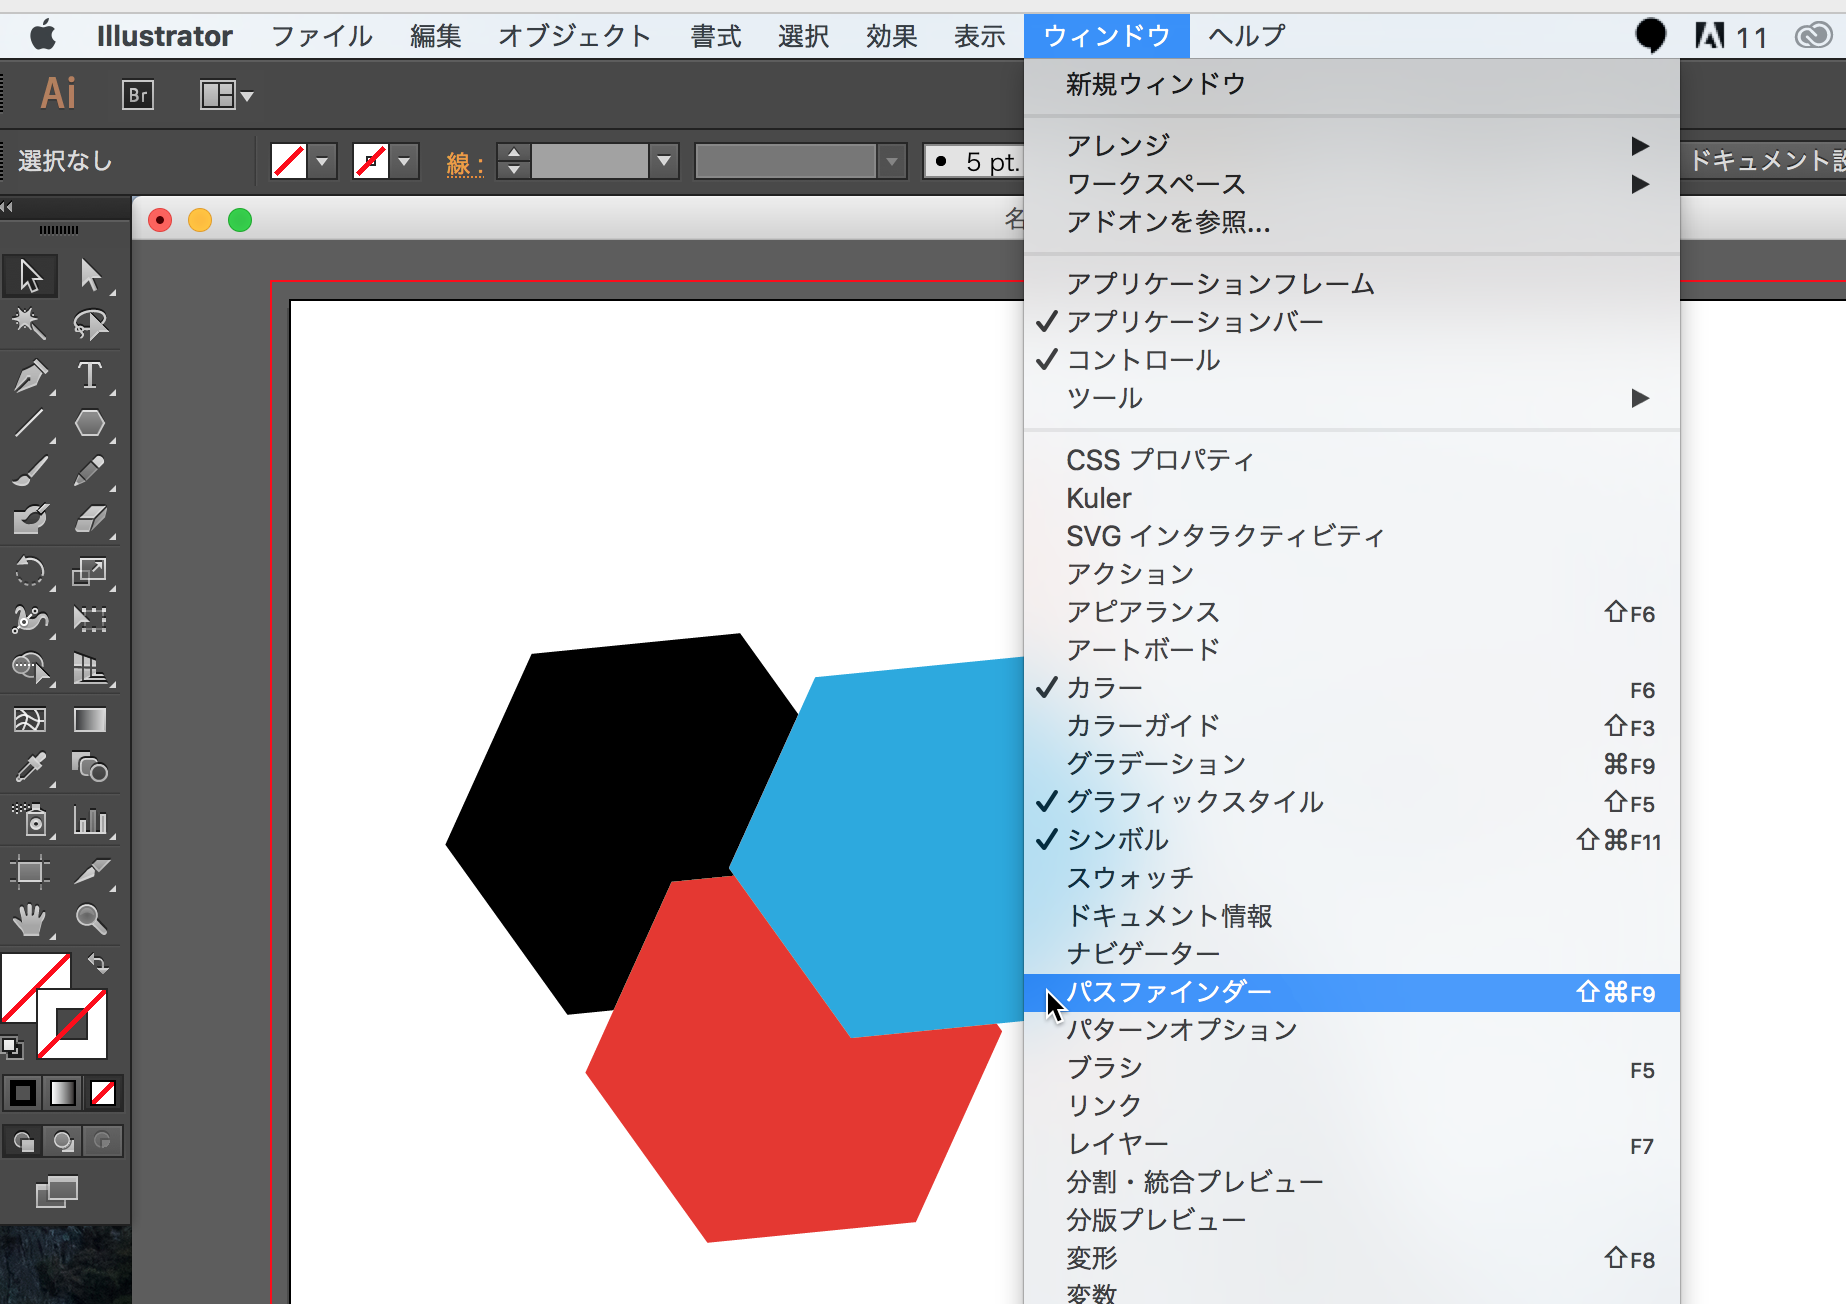Toggle the グラフィックスタイル panel
The image size is (1846, 1304).
[1351, 802]
